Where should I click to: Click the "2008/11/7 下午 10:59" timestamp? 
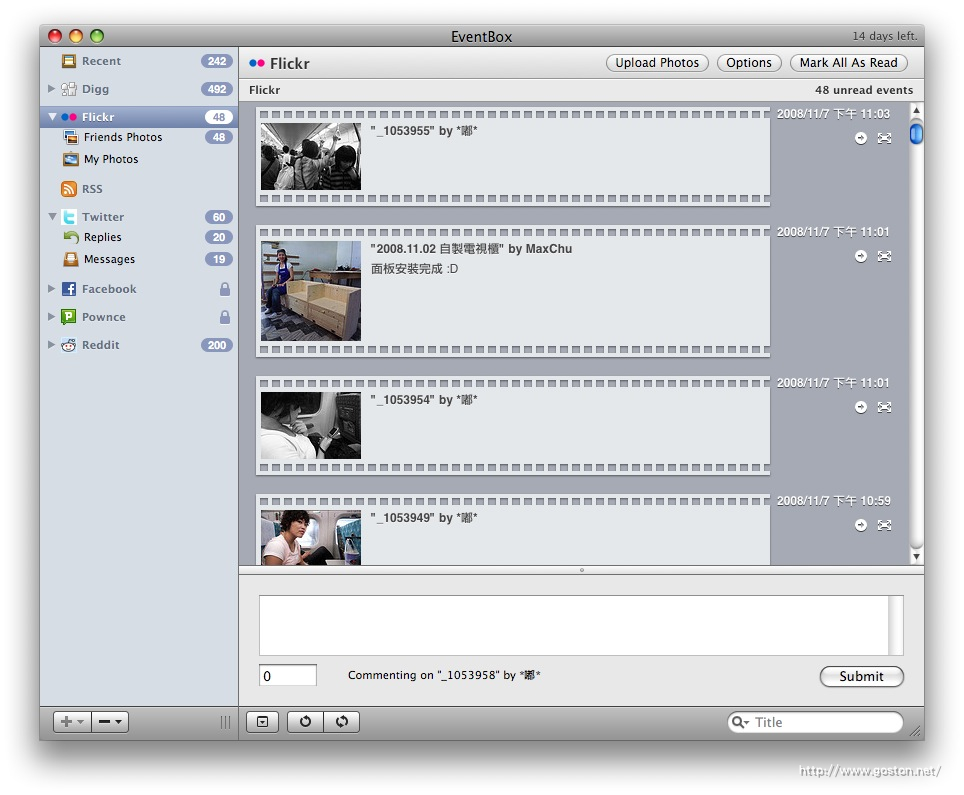(x=833, y=501)
